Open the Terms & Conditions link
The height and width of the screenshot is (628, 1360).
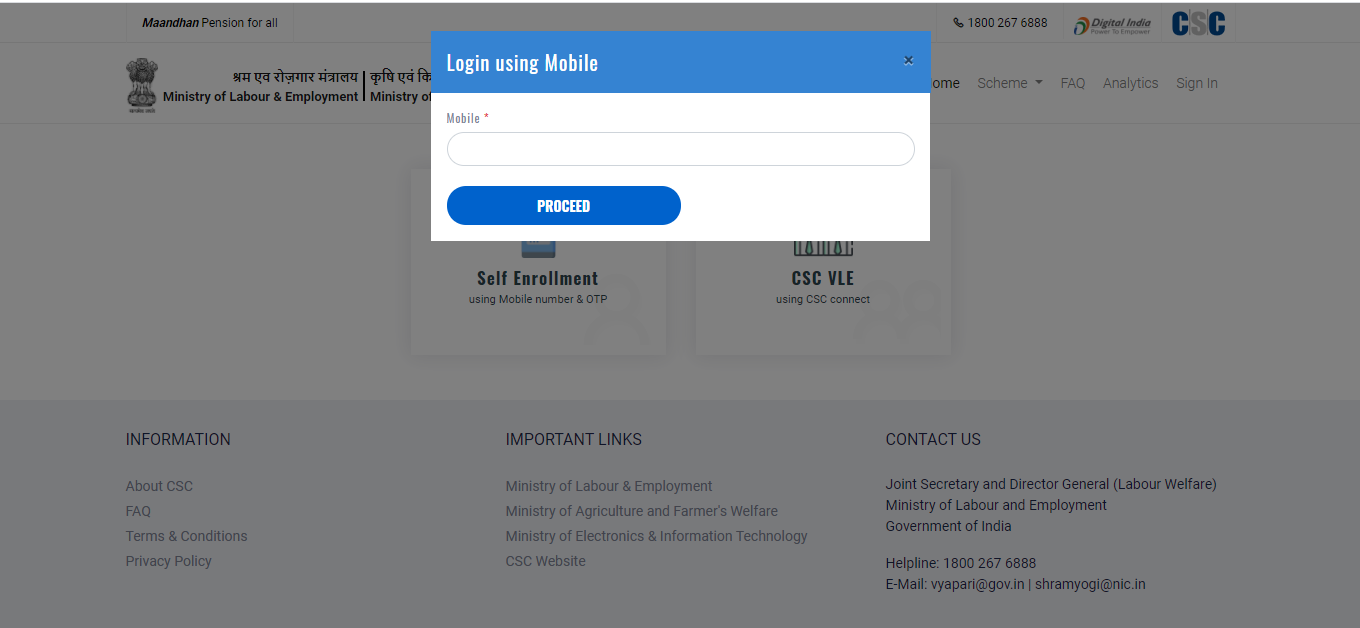click(186, 536)
